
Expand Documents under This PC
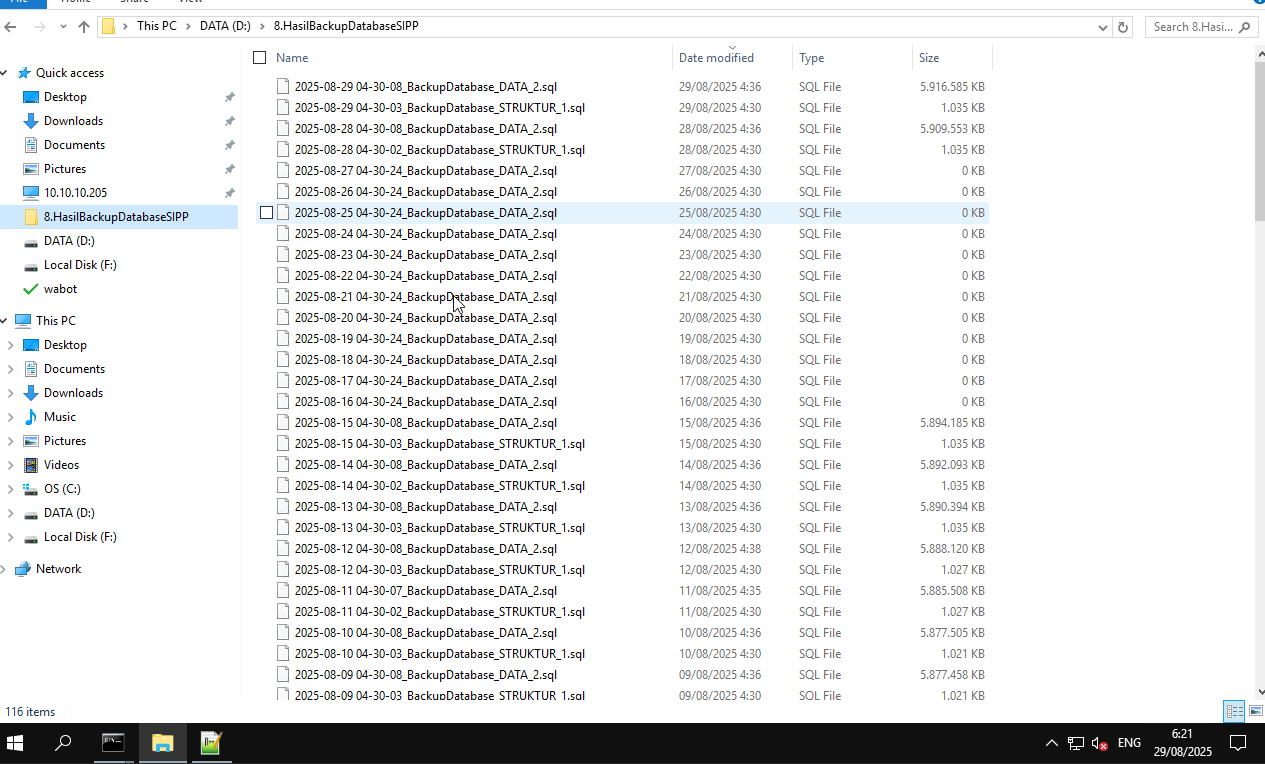coord(10,369)
